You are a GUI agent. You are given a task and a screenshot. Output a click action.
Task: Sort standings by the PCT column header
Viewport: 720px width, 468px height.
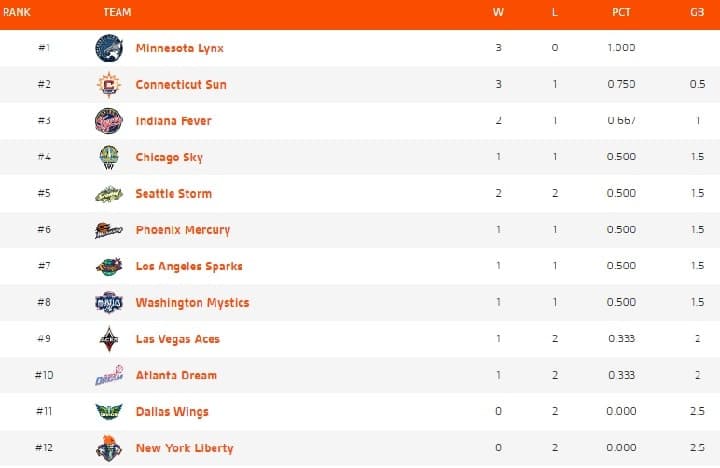621,12
